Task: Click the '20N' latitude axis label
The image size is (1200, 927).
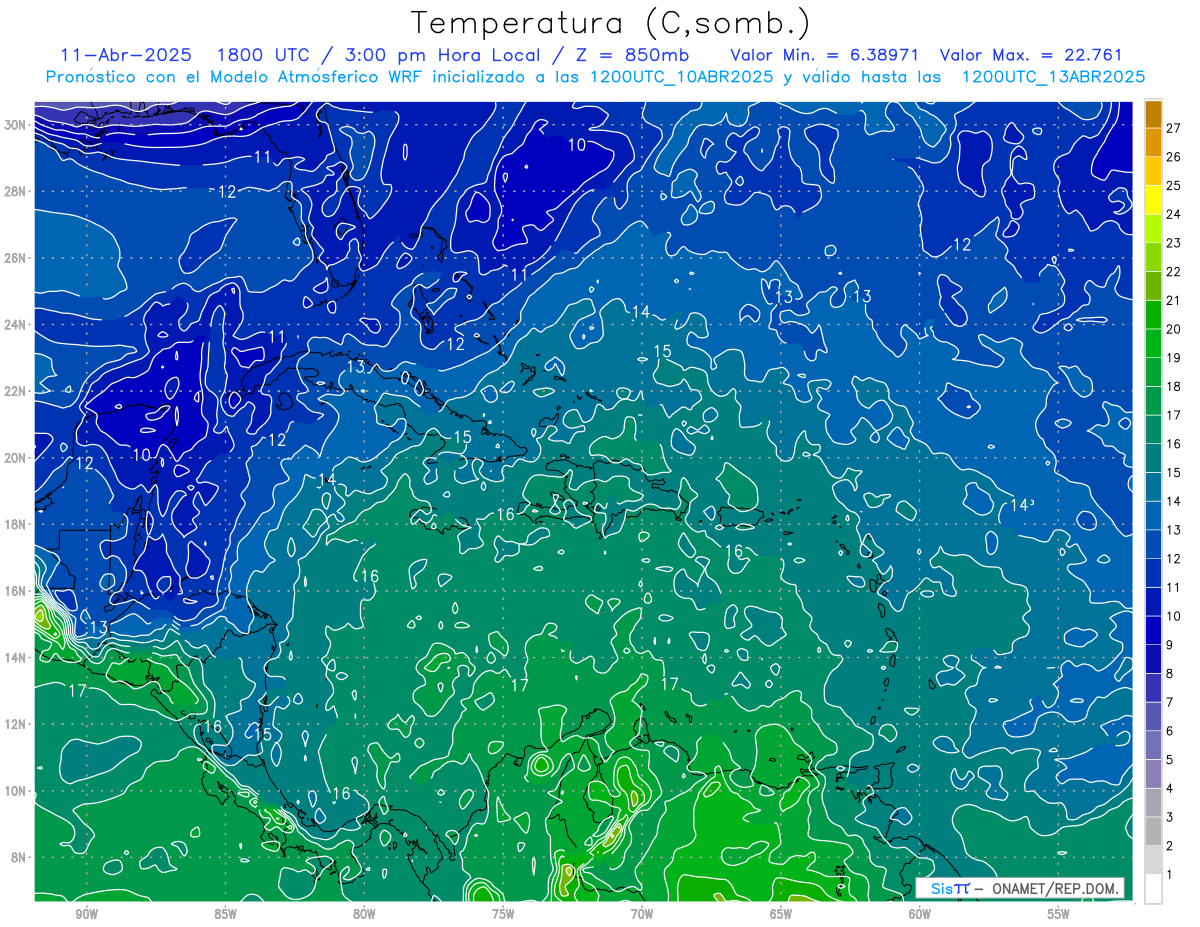Action: (x=16, y=458)
